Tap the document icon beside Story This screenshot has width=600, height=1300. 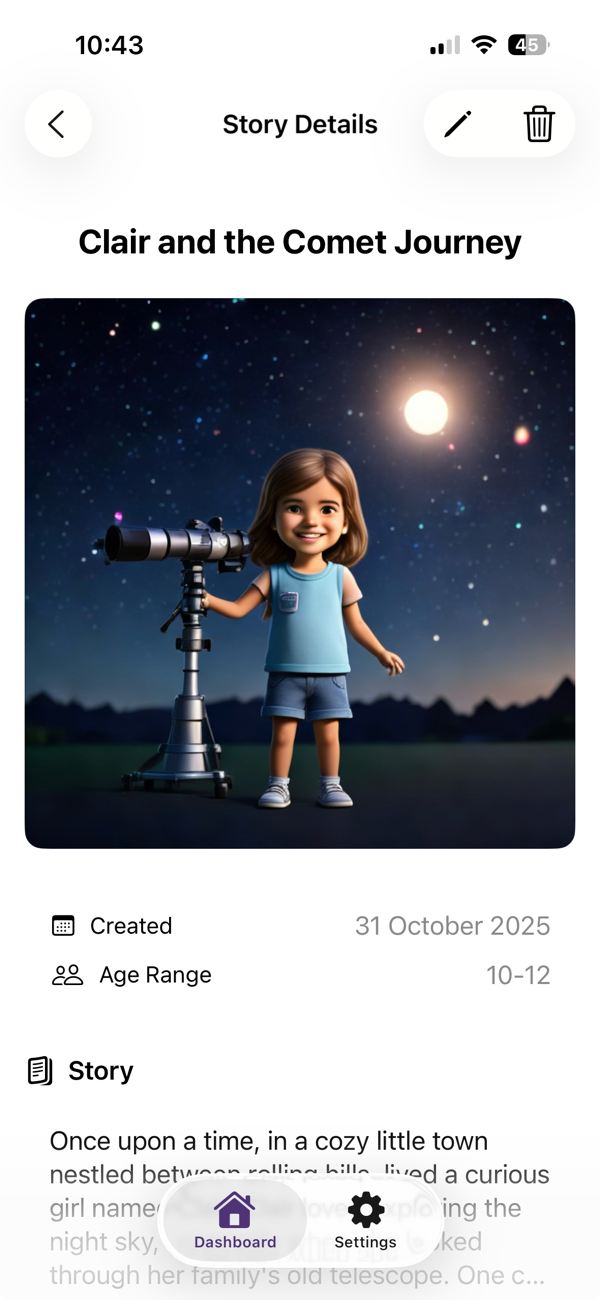click(x=40, y=1071)
